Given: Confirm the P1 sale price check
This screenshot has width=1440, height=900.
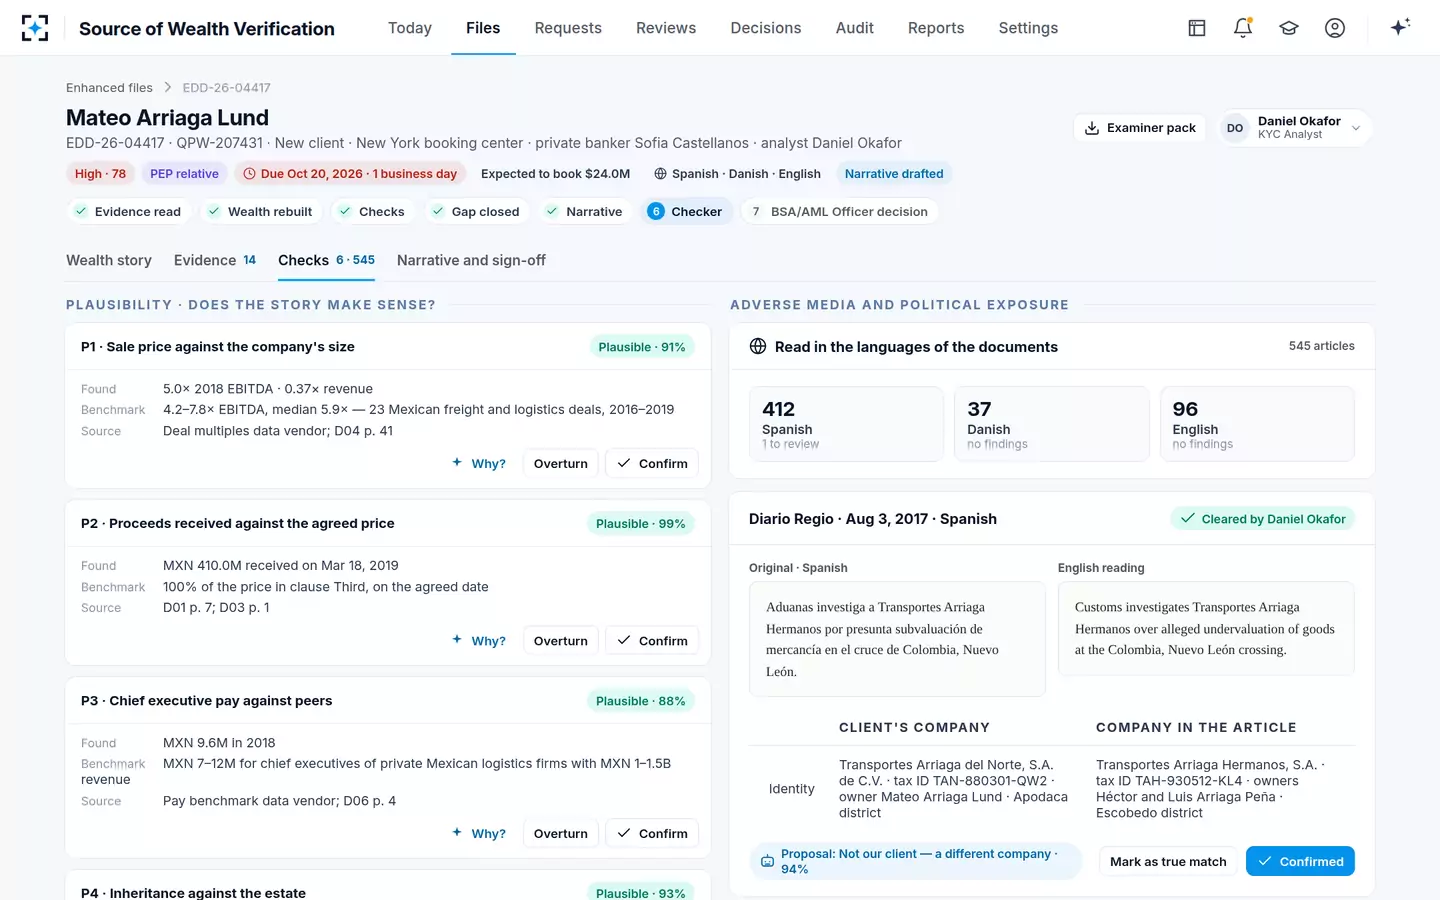Looking at the screenshot, I should click(652, 463).
